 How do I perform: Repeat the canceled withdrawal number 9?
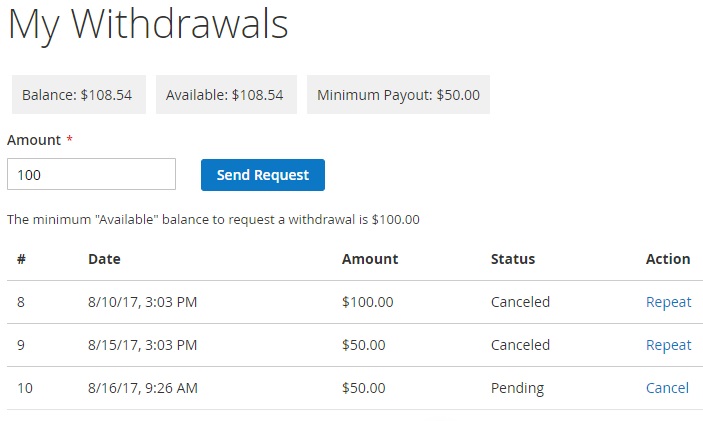click(x=668, y=345)
